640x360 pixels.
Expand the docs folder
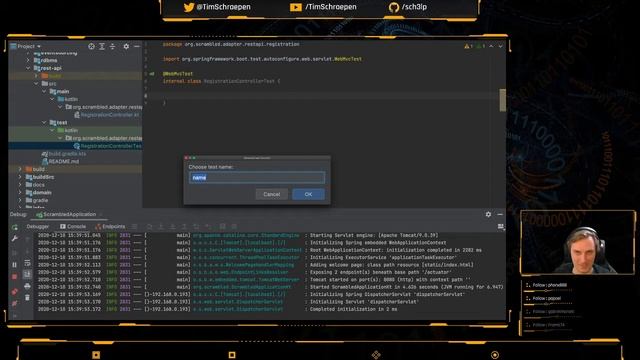(20, 185)
